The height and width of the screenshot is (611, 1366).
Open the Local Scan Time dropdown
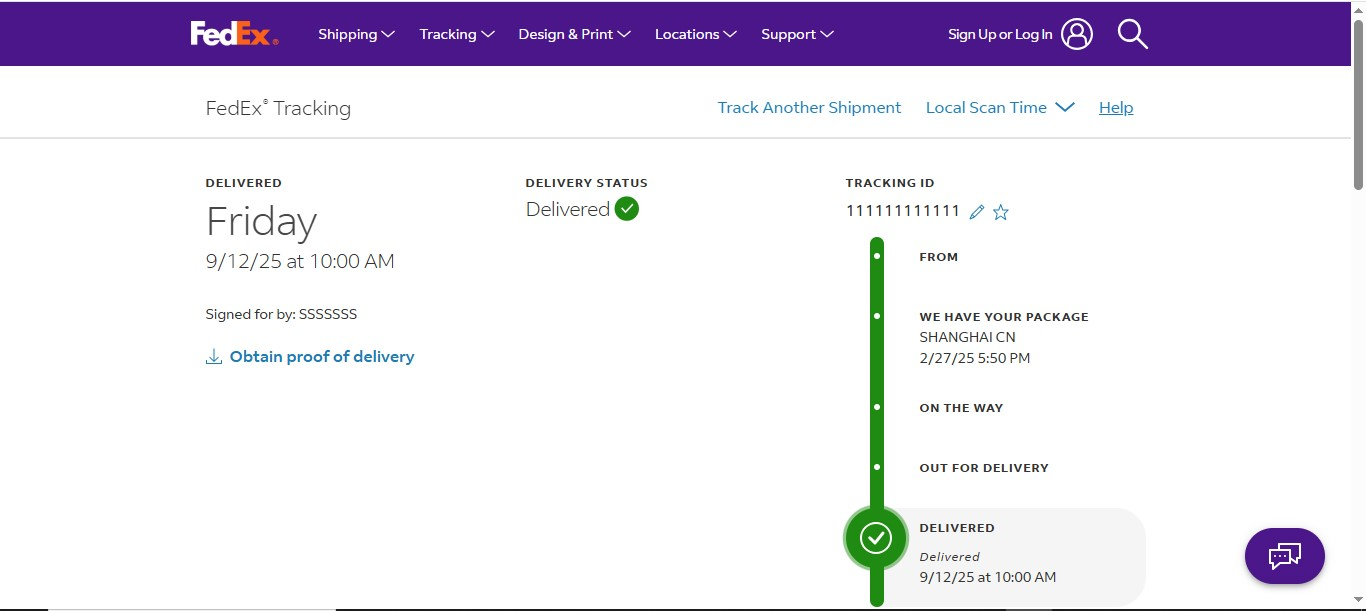999,107
